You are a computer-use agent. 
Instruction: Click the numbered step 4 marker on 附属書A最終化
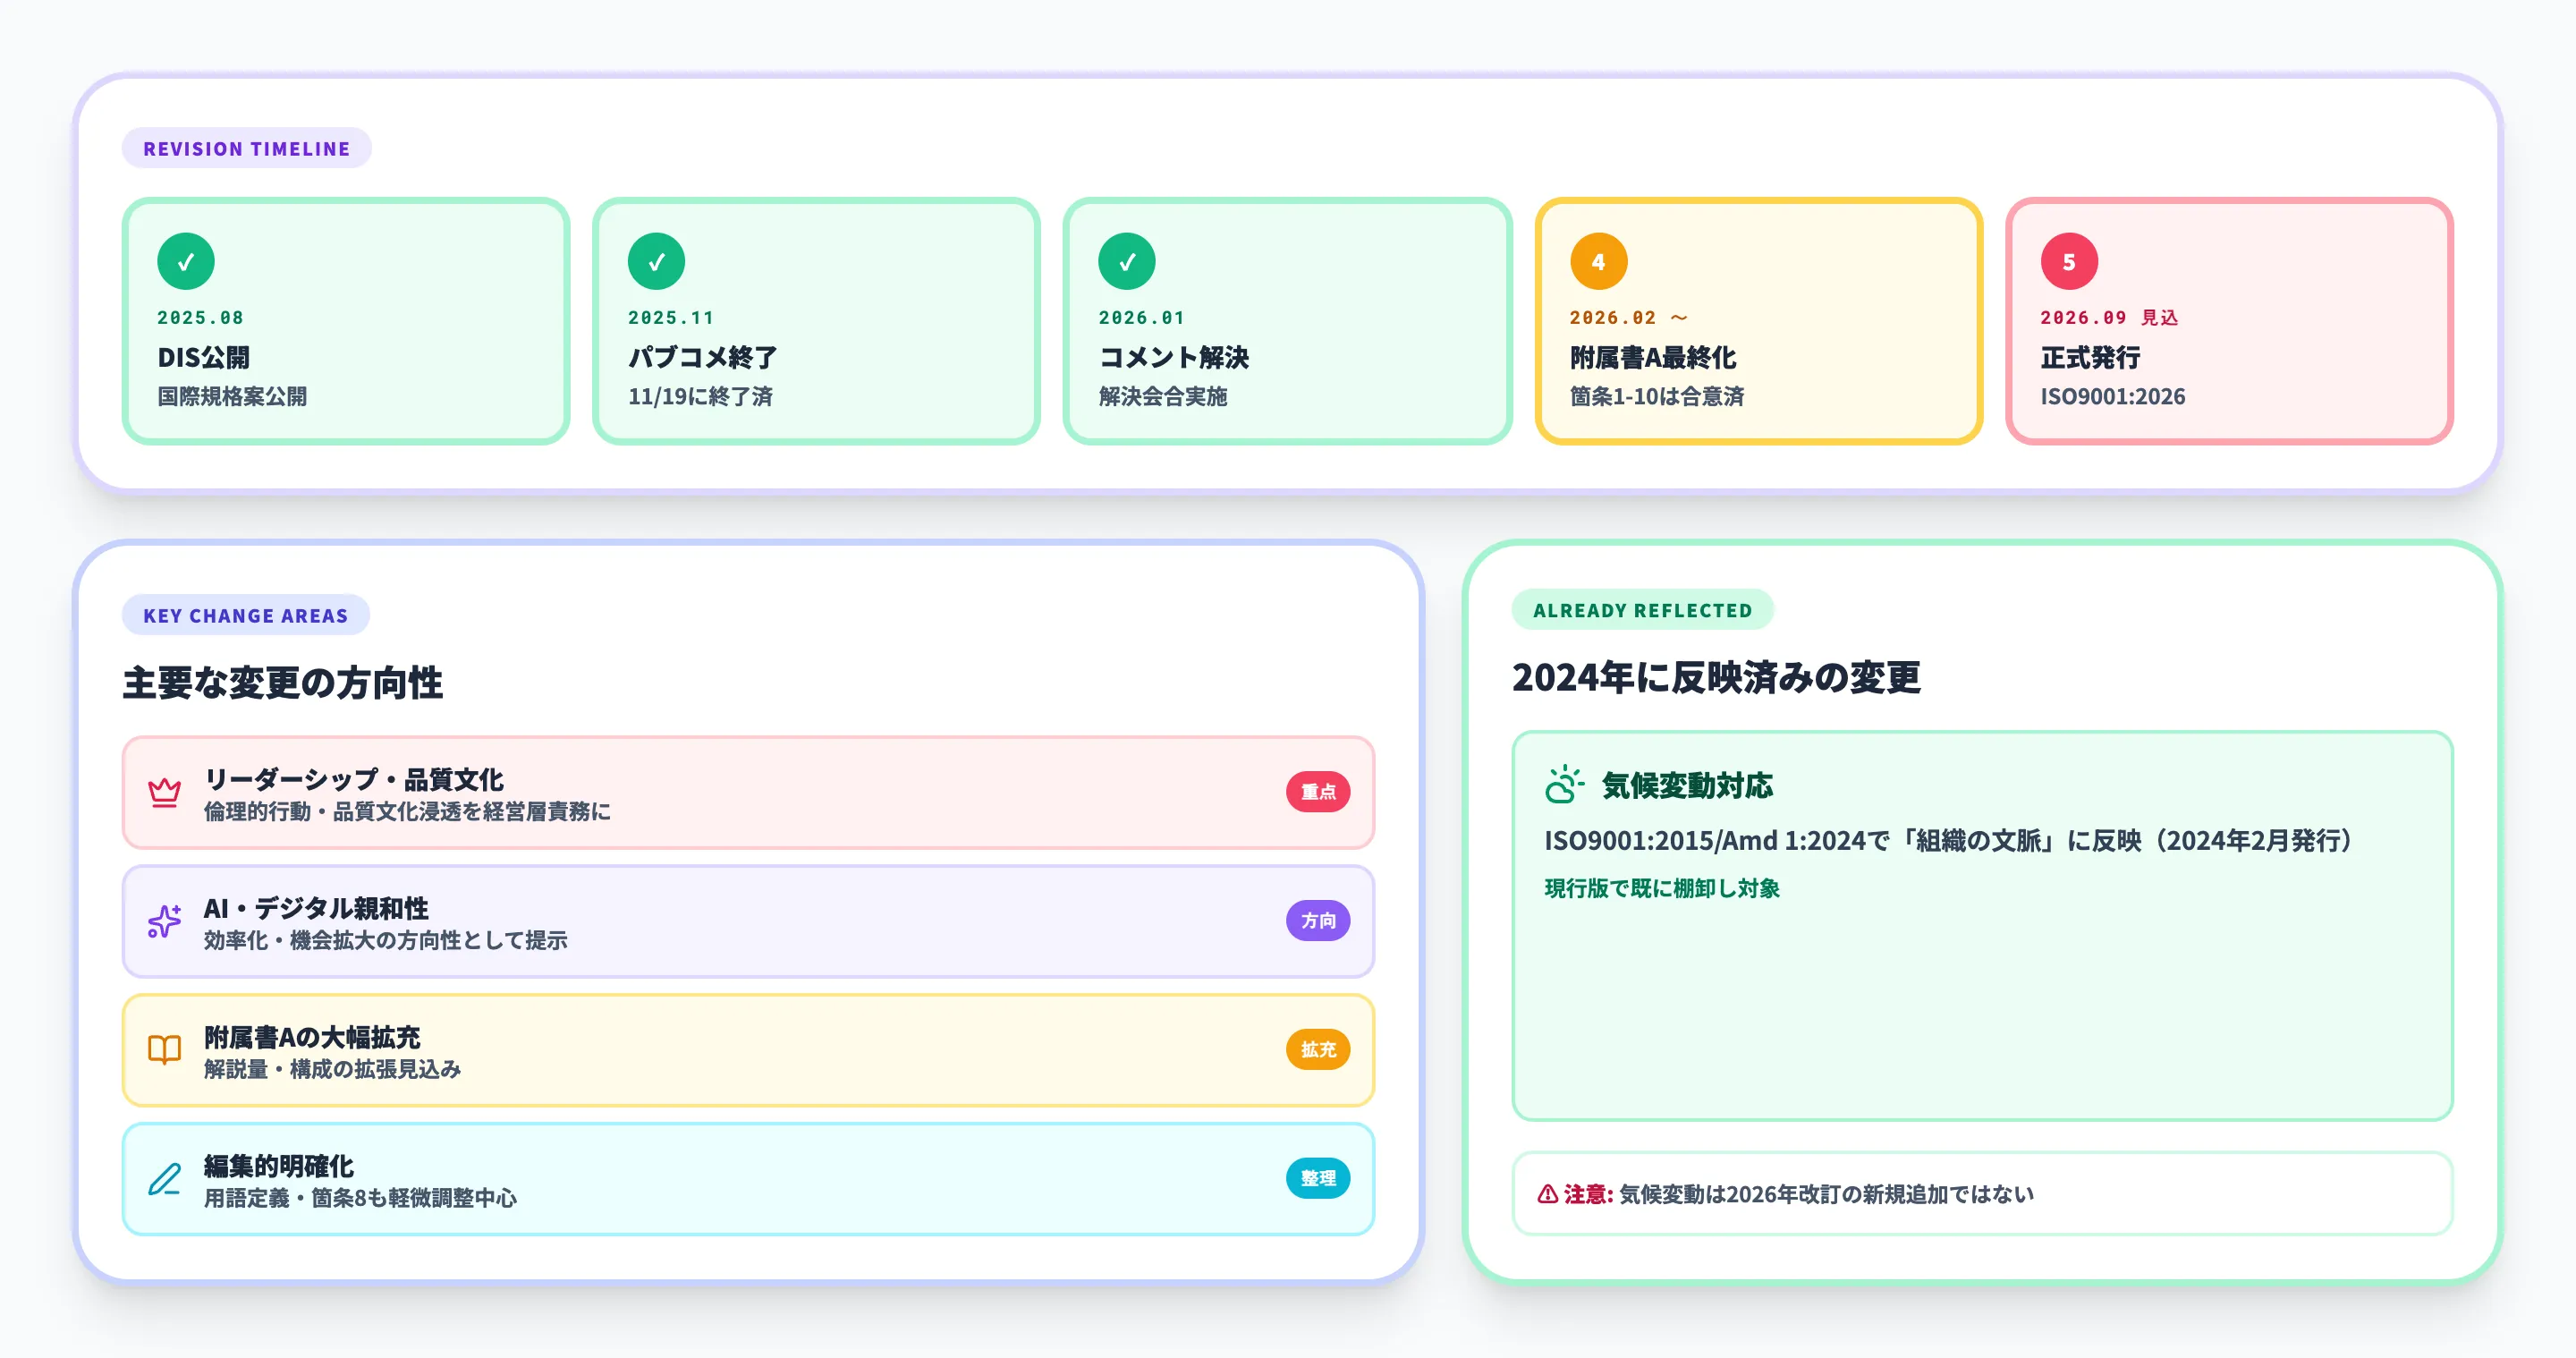(x=1600, y=260)
